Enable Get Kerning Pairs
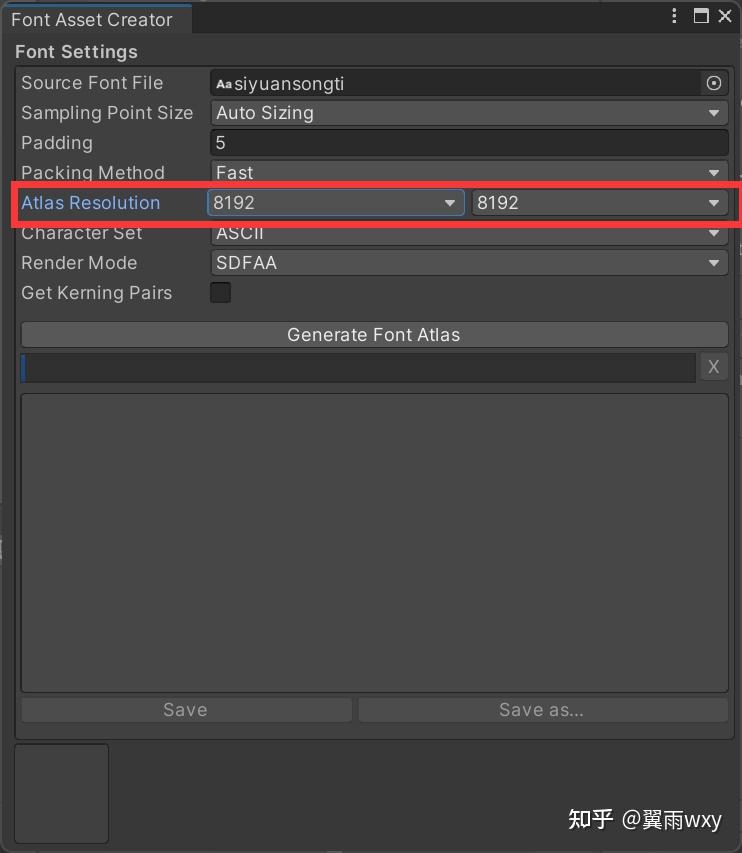 click(x=220, y=293)
